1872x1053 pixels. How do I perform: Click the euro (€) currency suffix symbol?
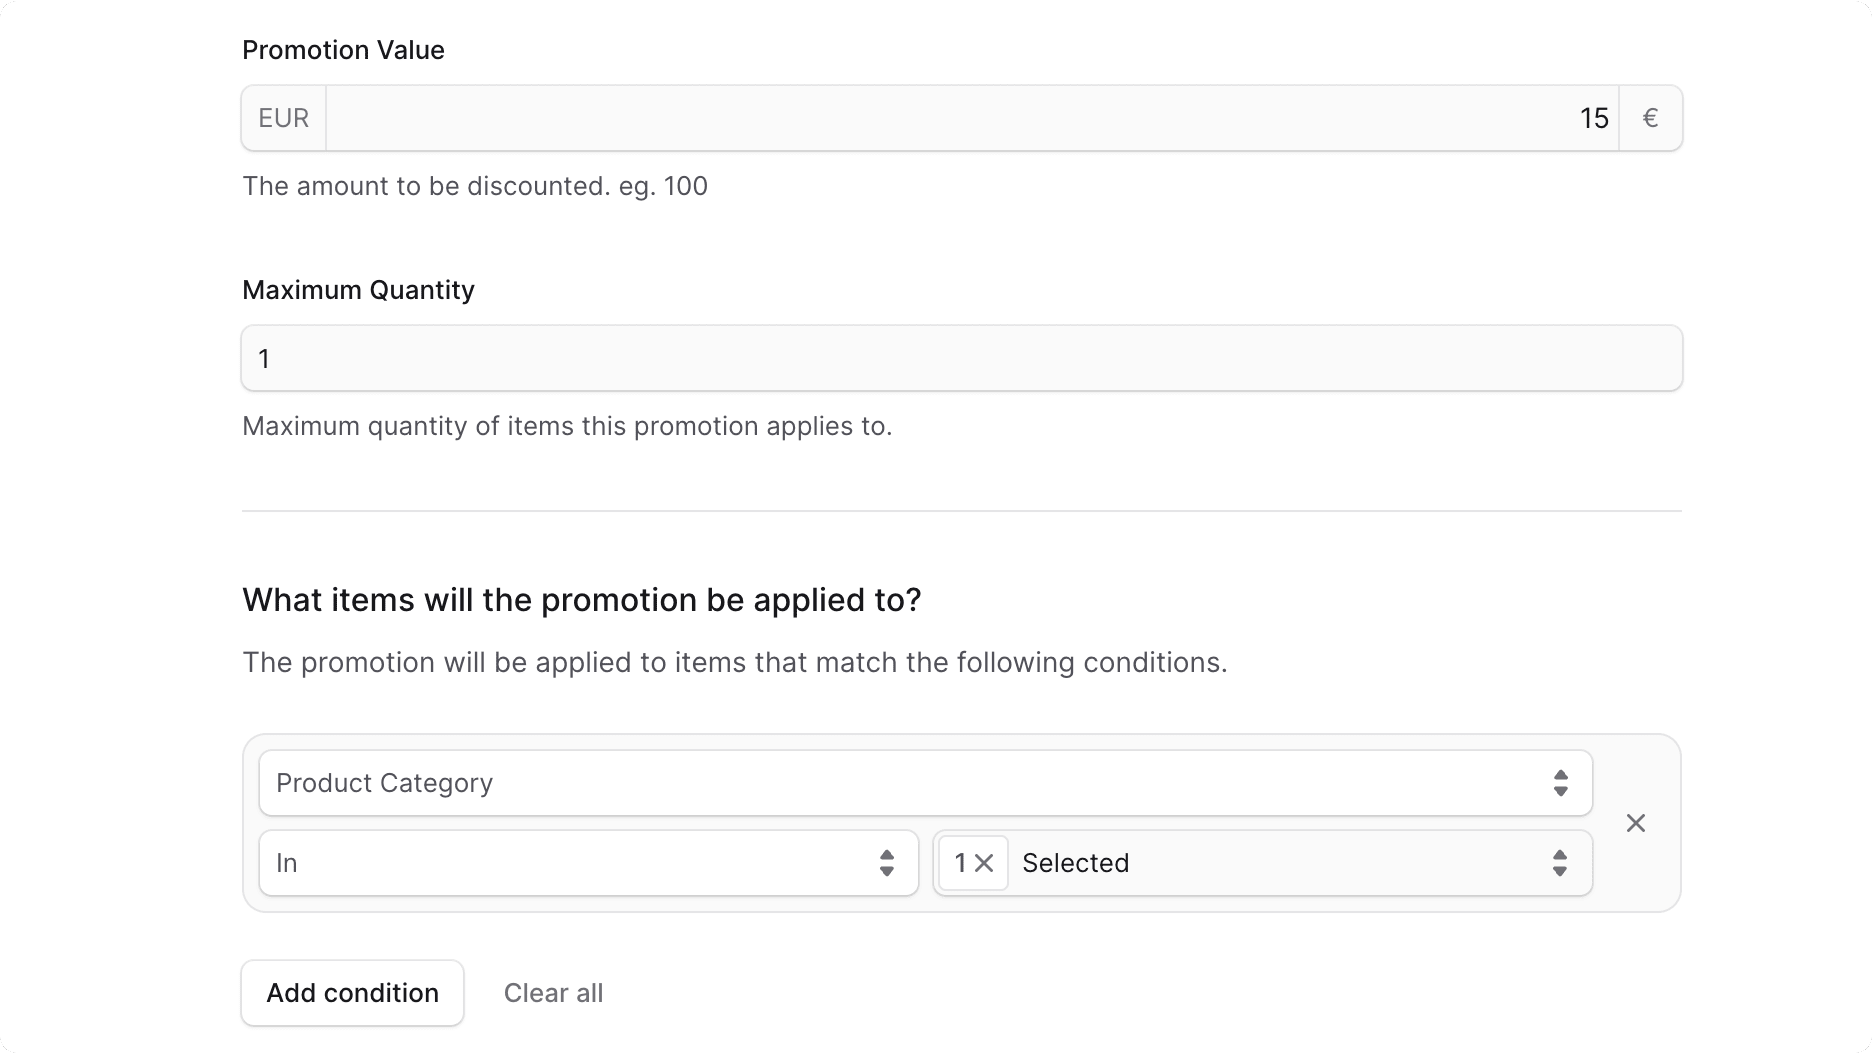tap(1650, 117)
